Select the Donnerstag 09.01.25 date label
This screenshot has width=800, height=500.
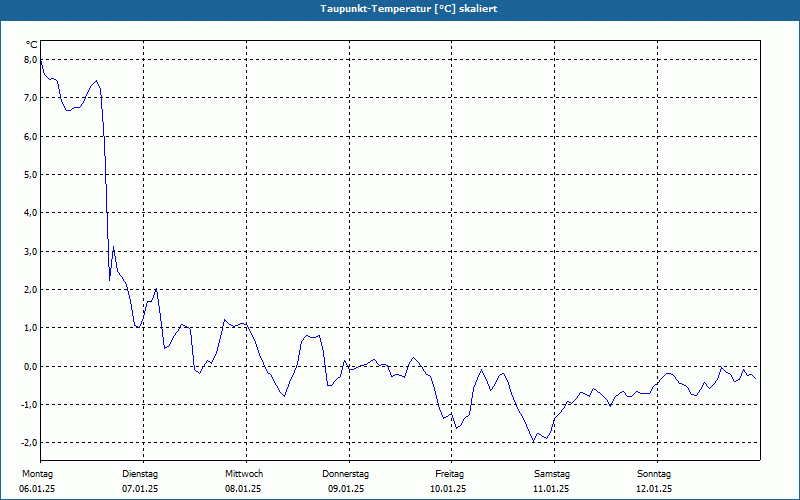(345, 481)
